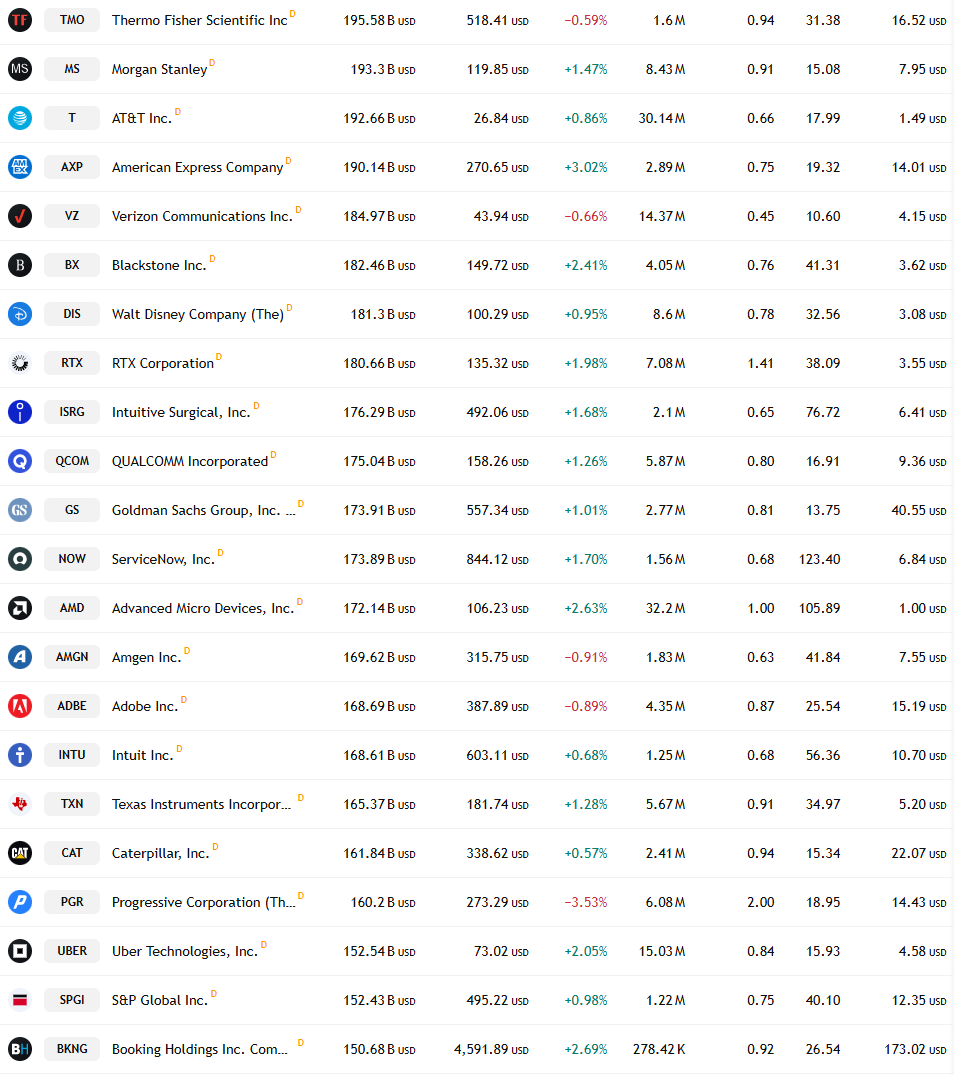Image resolution: width=954 pixels, height=1075 pixels.
Task: Click Progressive's -3.53% change value
Action: point(585,902)
